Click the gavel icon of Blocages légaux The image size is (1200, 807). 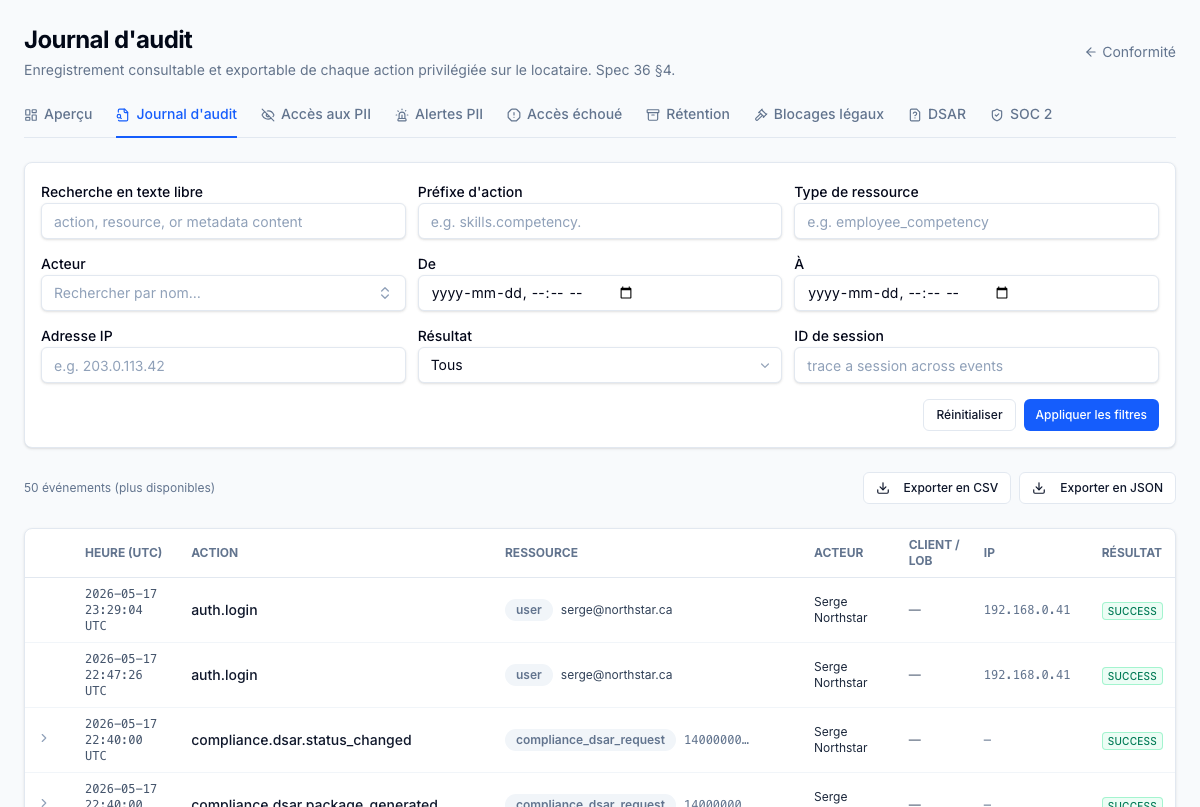pos(761,115)
